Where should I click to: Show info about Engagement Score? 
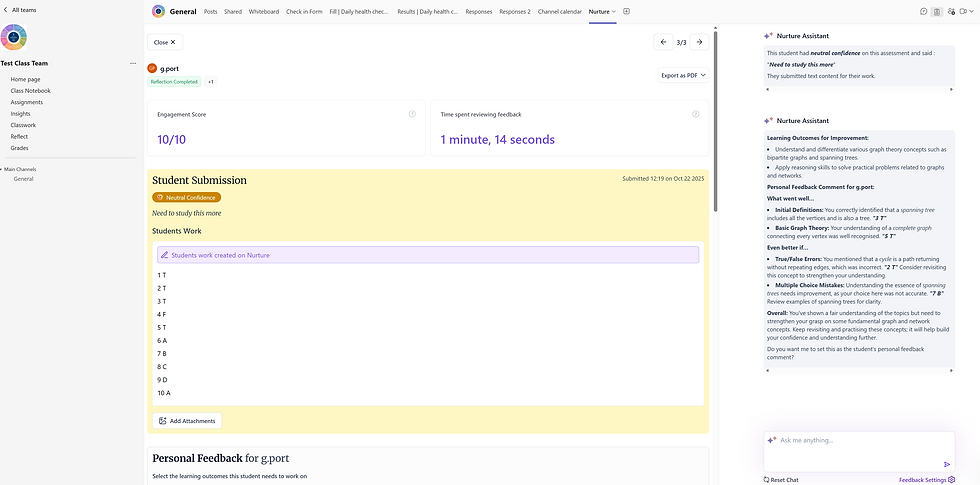(412, 114)
